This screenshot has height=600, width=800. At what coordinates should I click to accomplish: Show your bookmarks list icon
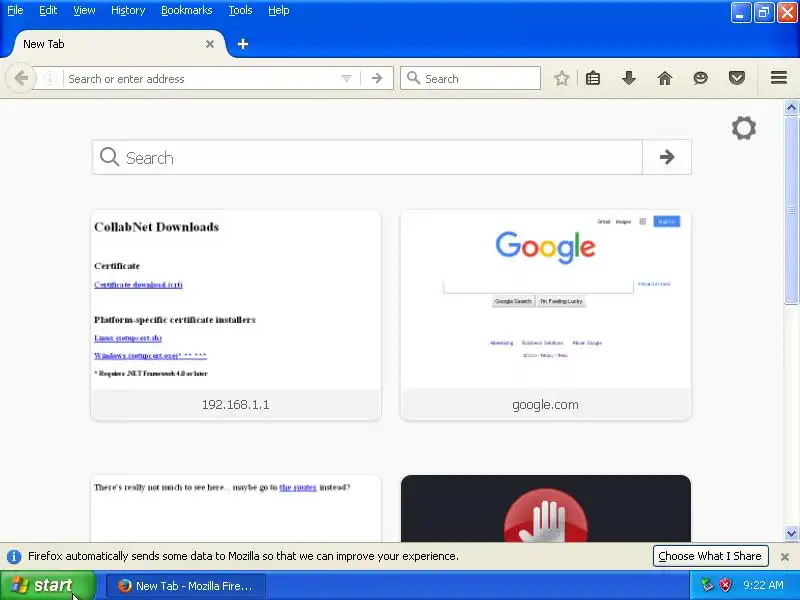[x=593, y=79]
